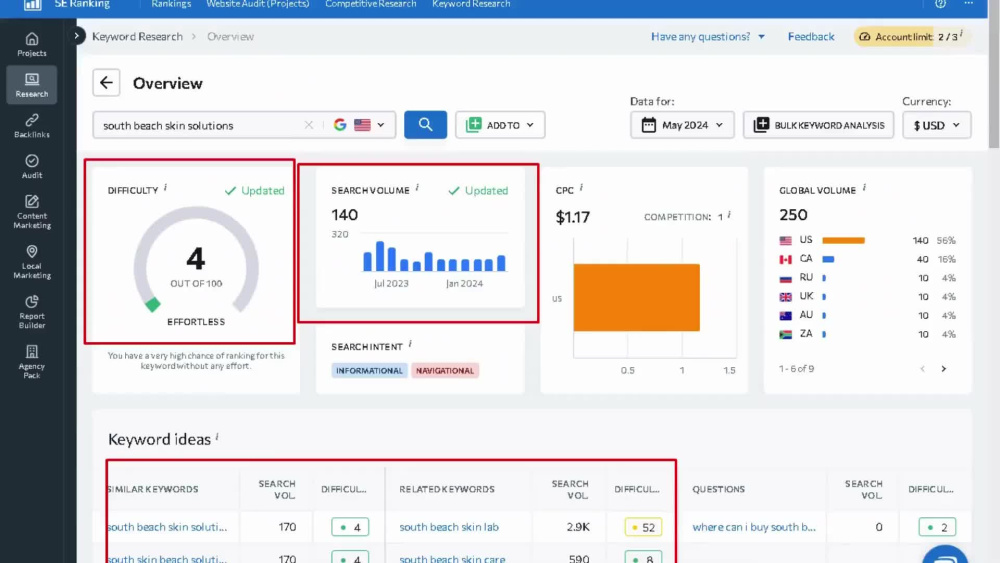Click the SE Ranking logo icon
The width and height of the screenshot is (1000, 563).
33,4
